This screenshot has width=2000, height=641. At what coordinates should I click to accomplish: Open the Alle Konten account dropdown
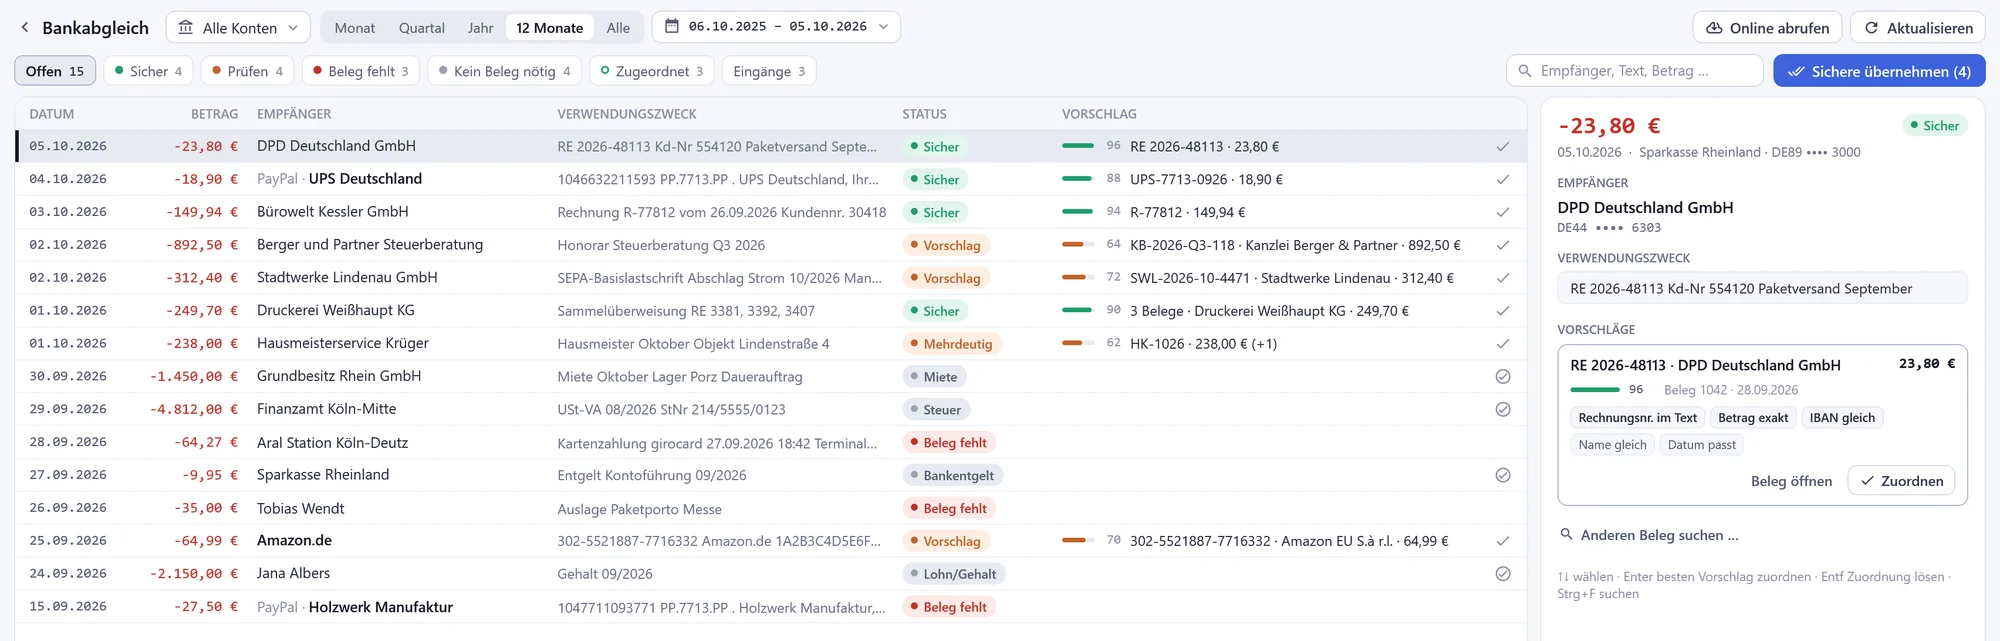[x=238, y=28]
